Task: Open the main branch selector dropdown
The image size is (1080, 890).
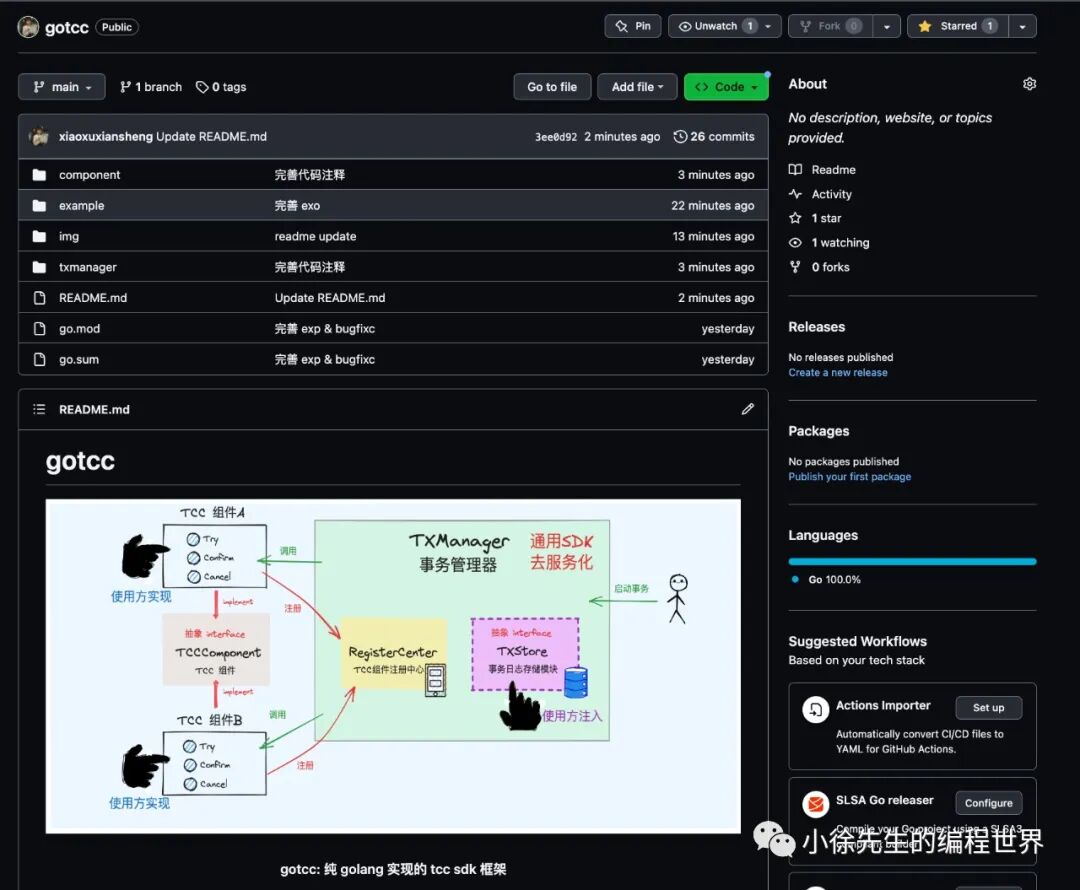Action: point(61,87)
